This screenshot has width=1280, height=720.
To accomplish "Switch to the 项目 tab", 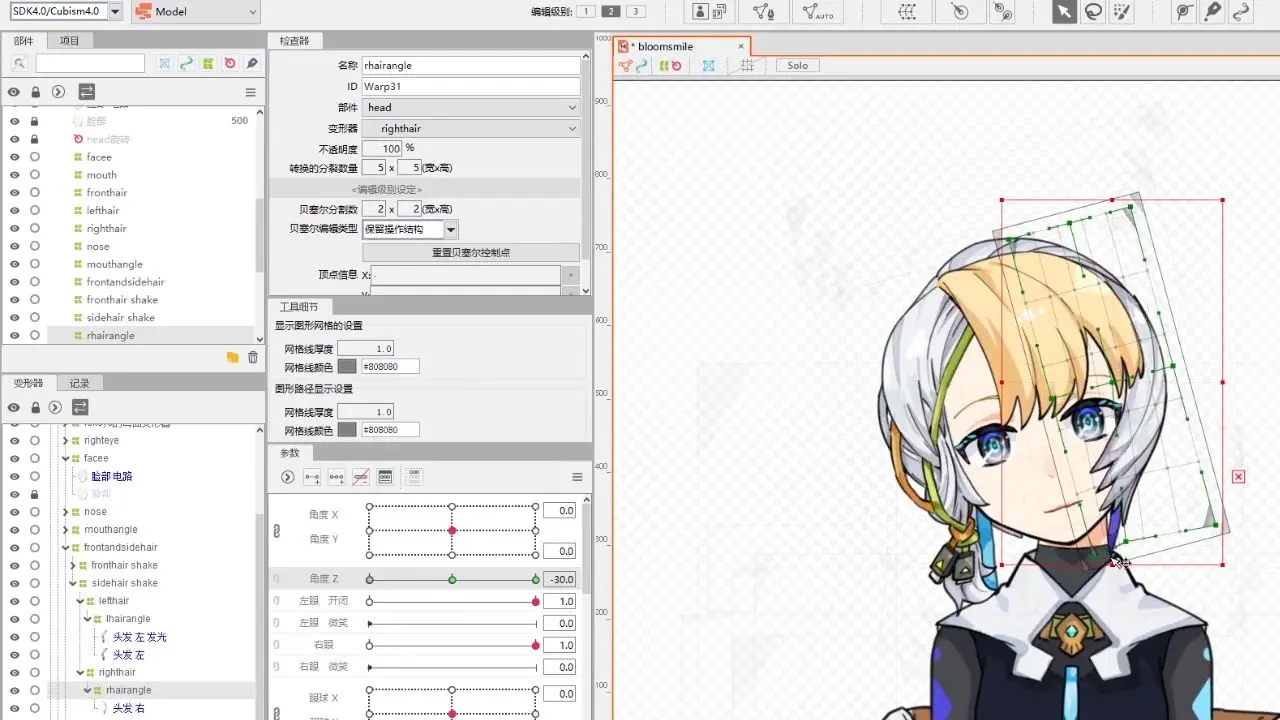I will pos(69,40).
